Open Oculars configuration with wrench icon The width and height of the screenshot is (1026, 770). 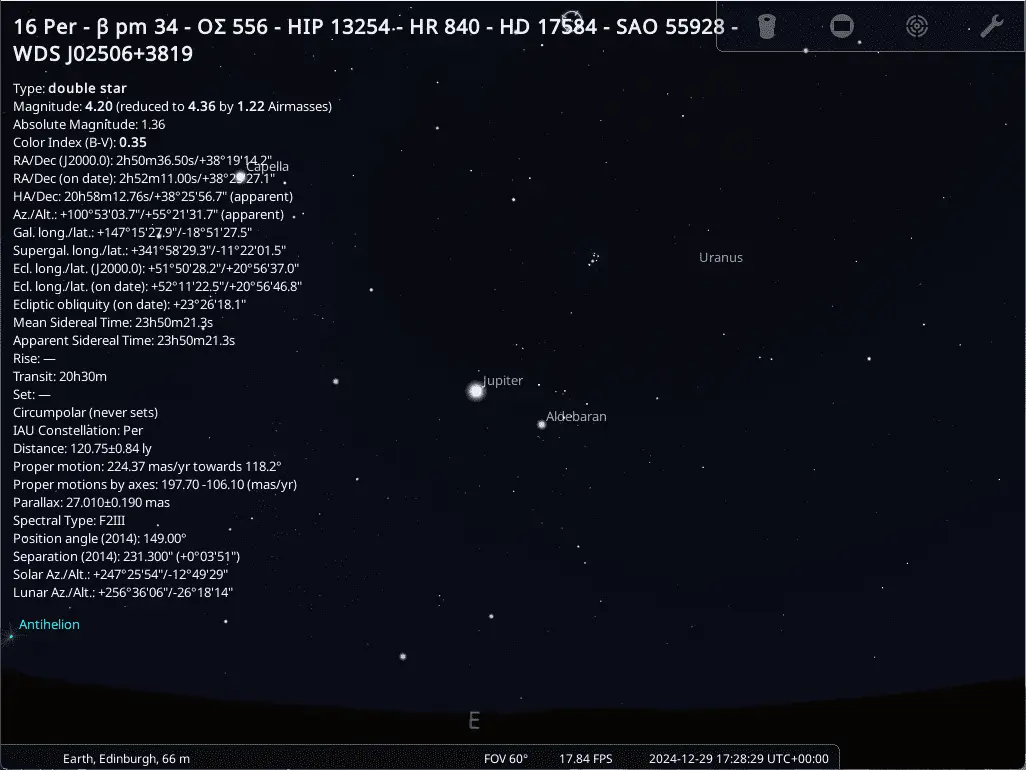coord(992,27)
